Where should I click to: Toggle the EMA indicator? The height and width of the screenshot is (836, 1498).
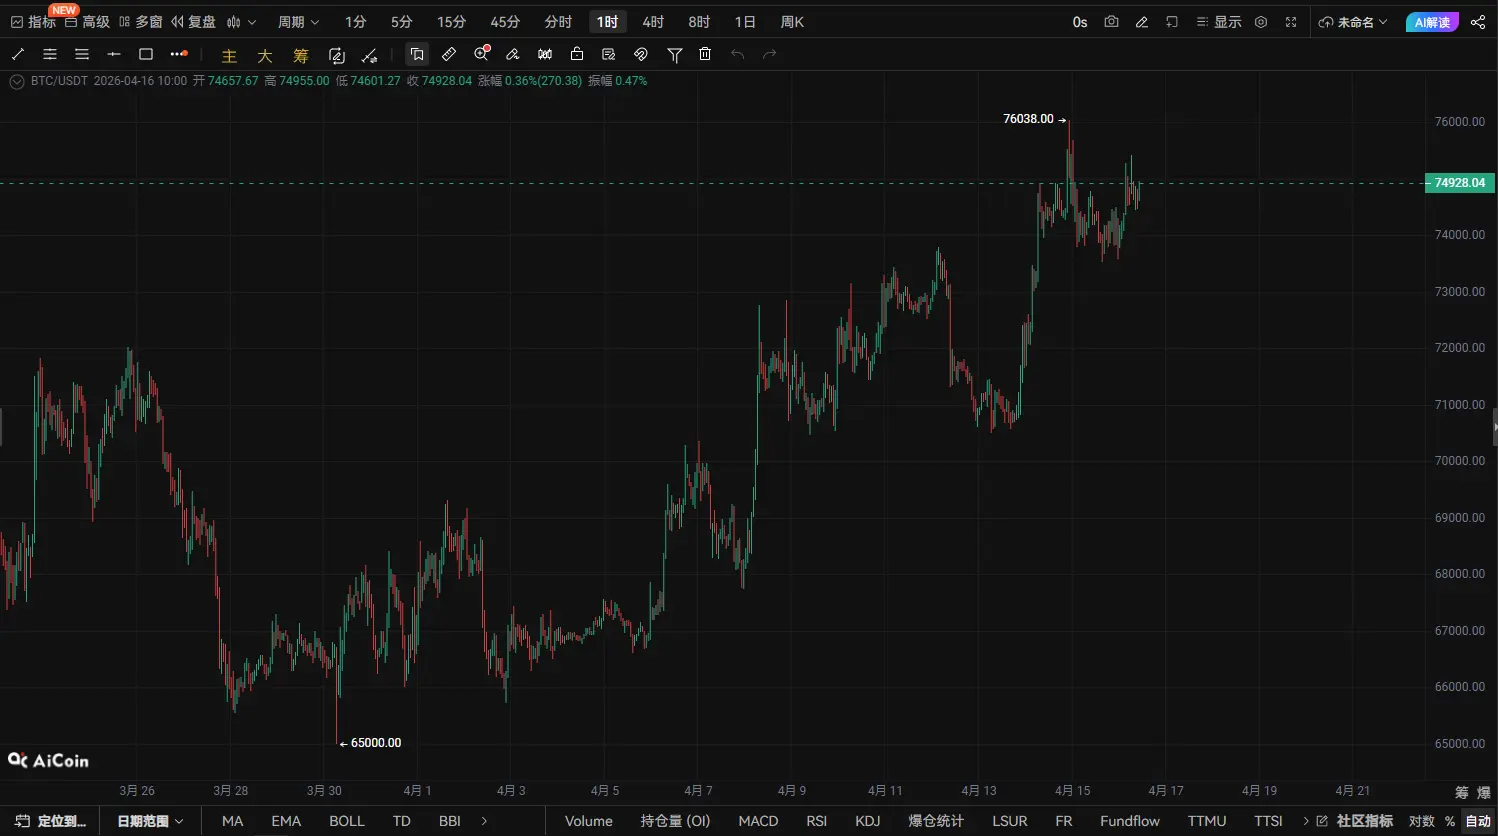(286, 821)
